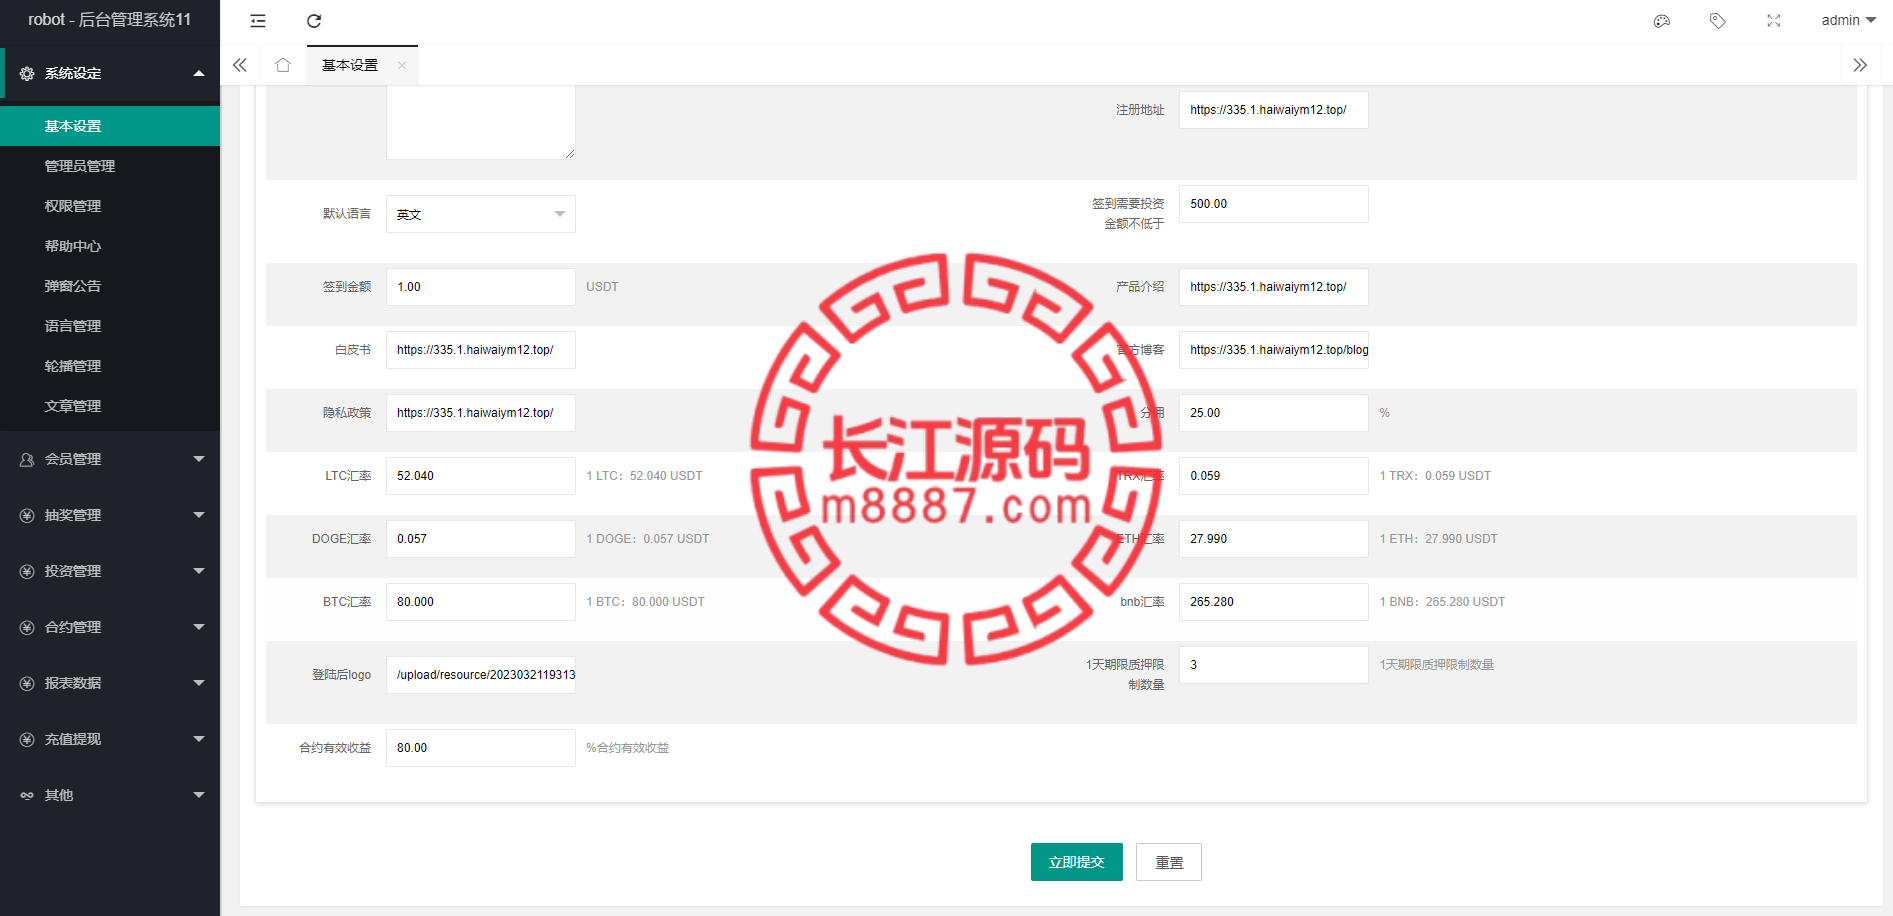Viewport: 1893px width, 916px height.
Task: Focus the 产品介绍 URL field
Action: click(x=1274, y=287)
